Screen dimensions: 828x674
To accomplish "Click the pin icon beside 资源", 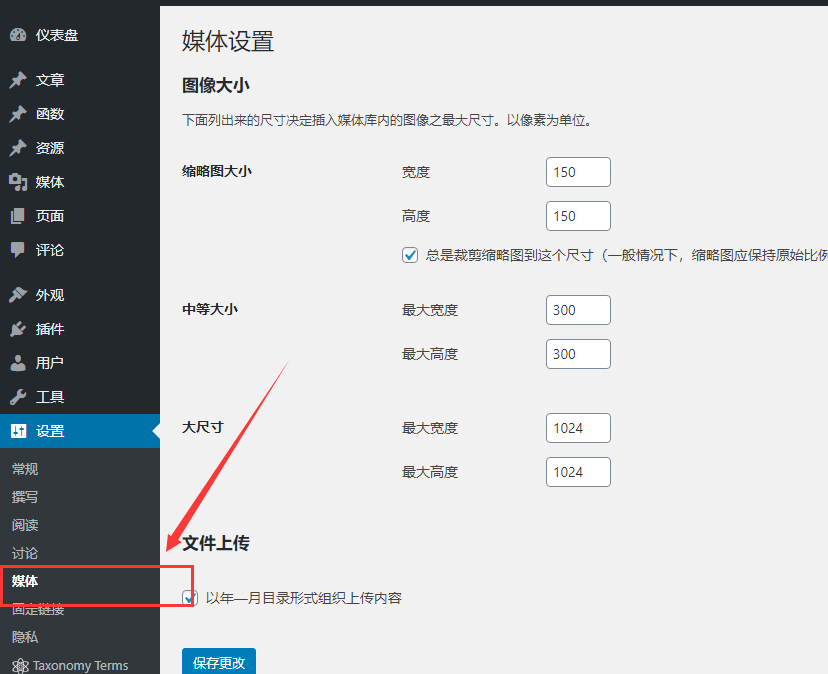I will [18, 148].
